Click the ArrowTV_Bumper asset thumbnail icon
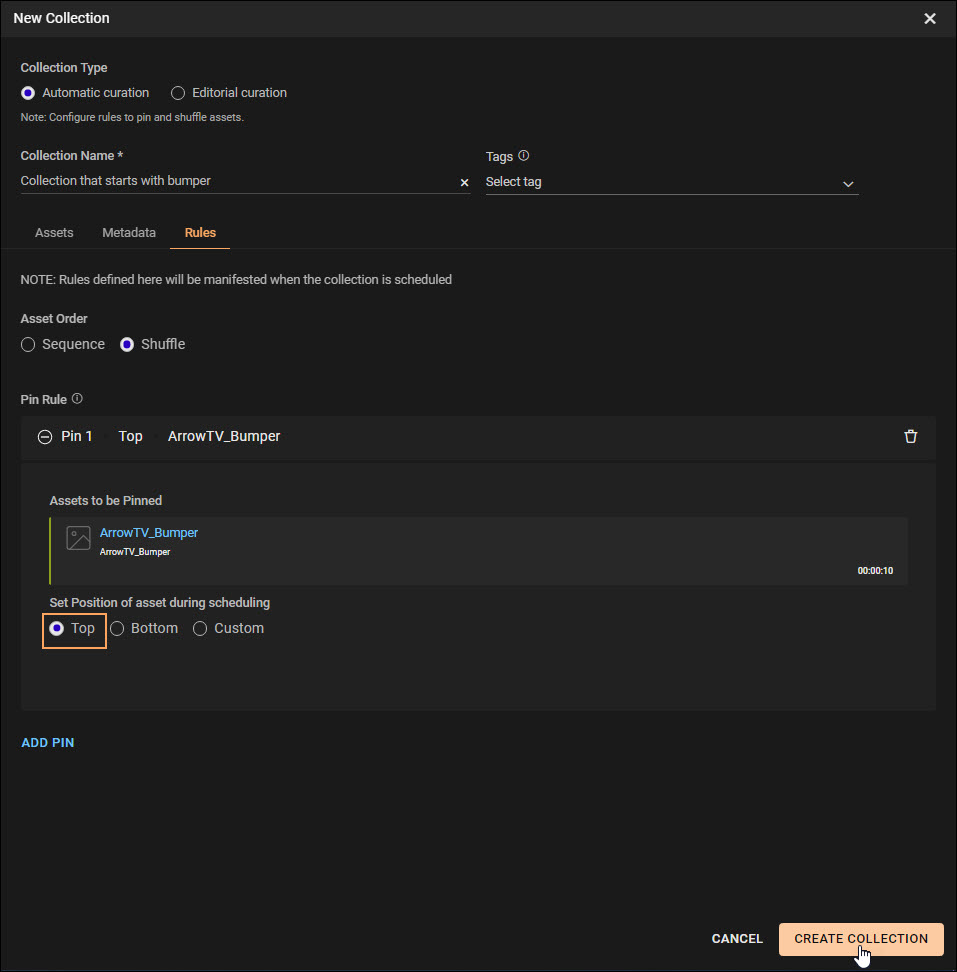The width and height of the screenshot is (957, 972). 79,538
